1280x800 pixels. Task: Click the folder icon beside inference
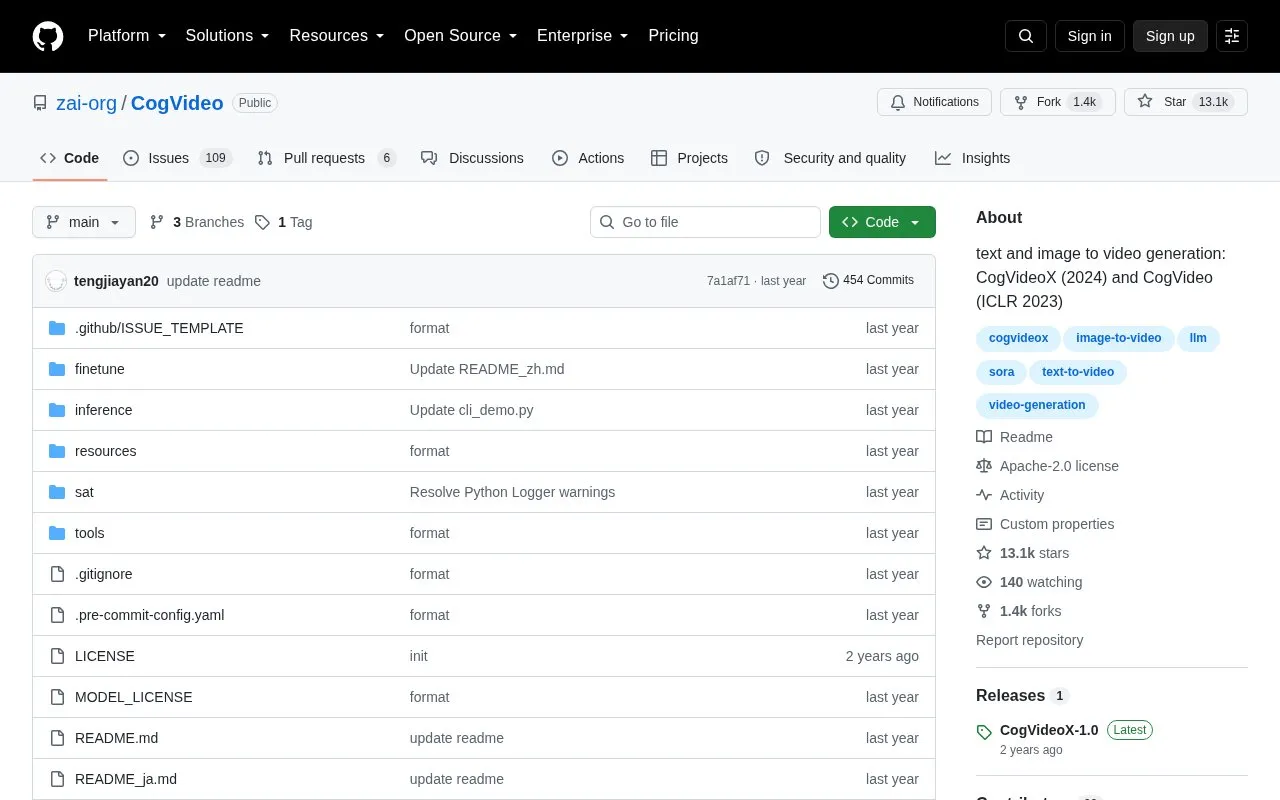click(57, 410)
